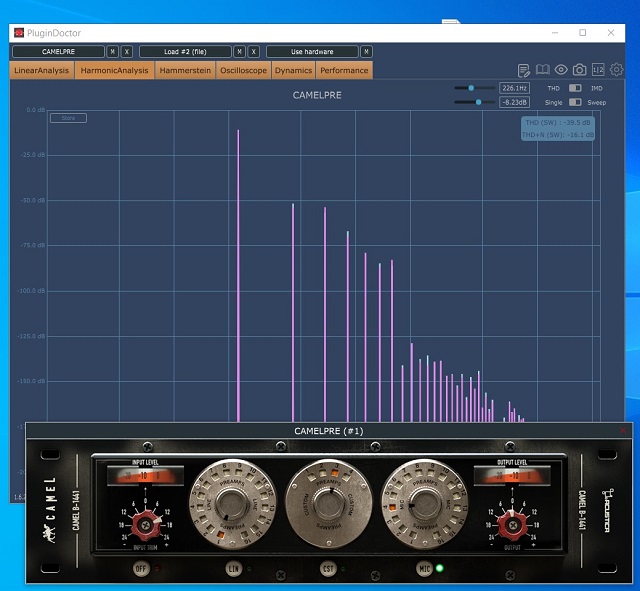Toggle the Single / Sweep switch

(575, 102)
